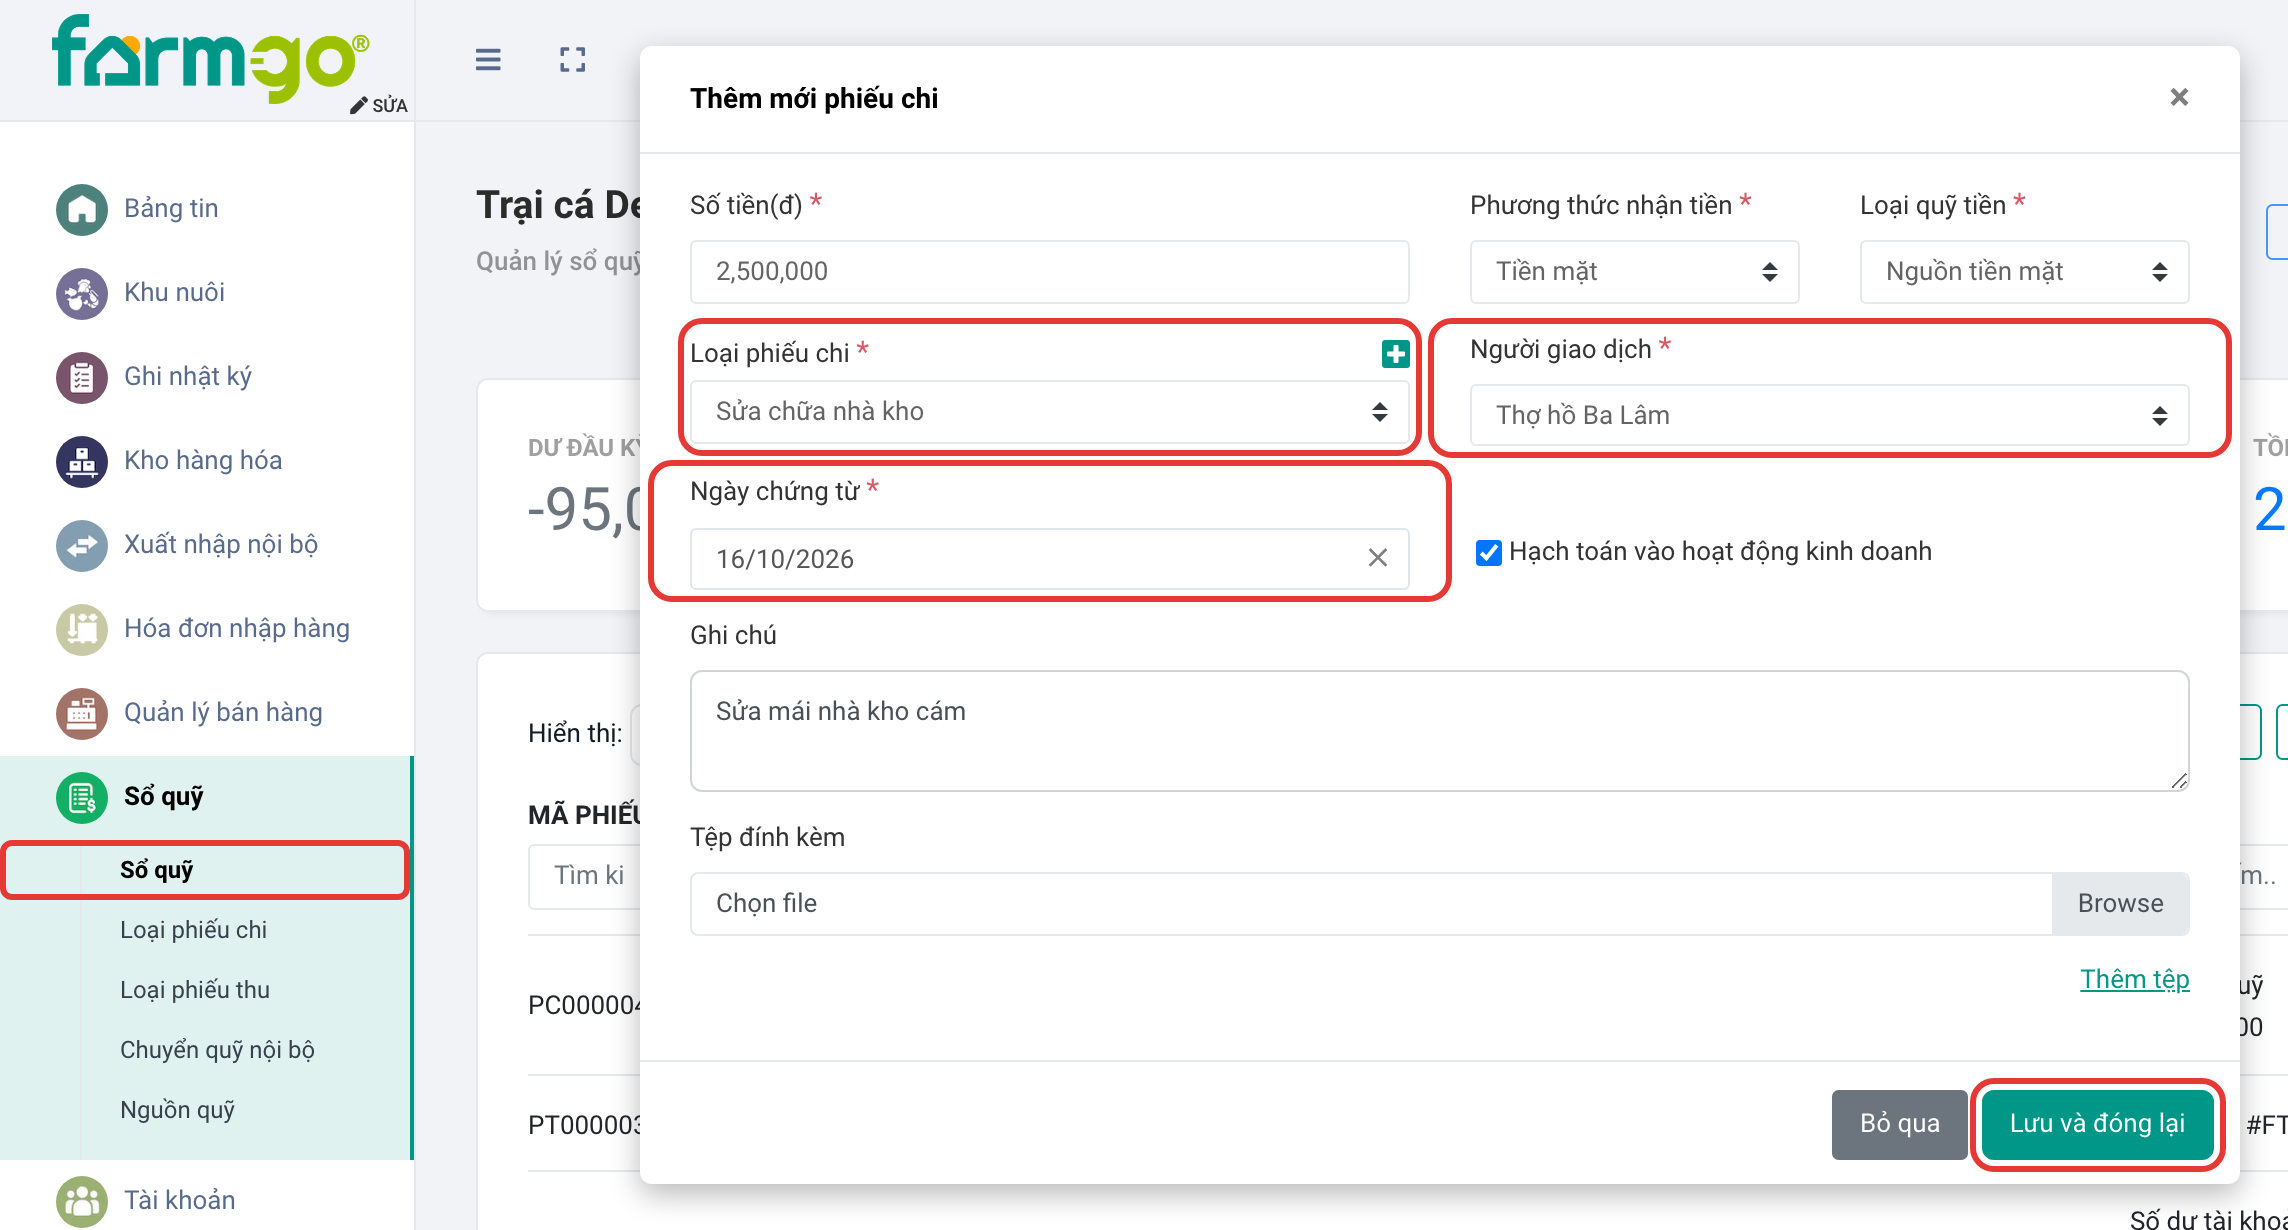Viewport: 2288px width, 1230px height.
Task: Open the Loại quỹ tiền dropdown
Action: (2024, 271)
